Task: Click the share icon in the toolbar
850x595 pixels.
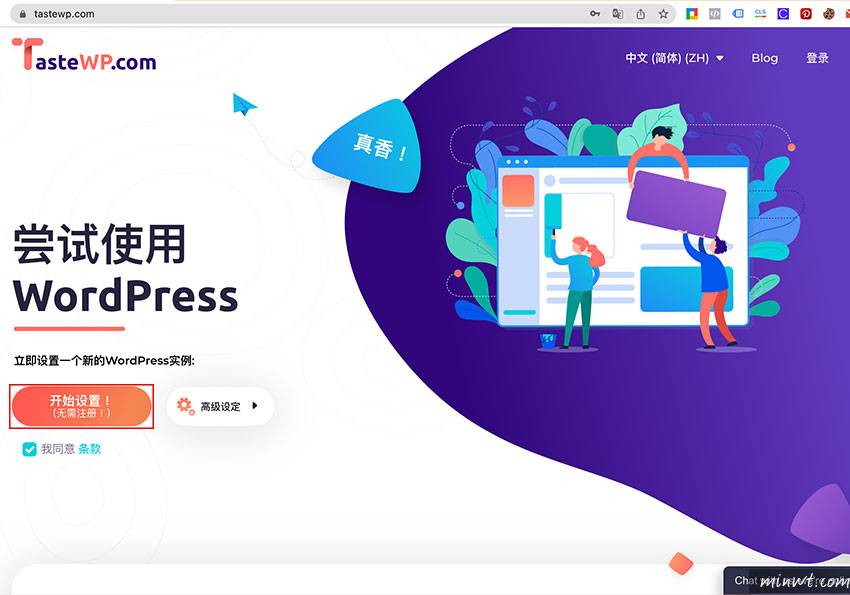Action: click(x=639, y=14)
